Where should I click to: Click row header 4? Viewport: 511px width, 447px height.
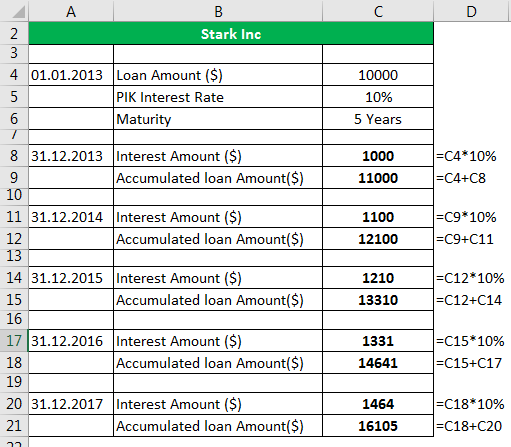pos(14,75)
